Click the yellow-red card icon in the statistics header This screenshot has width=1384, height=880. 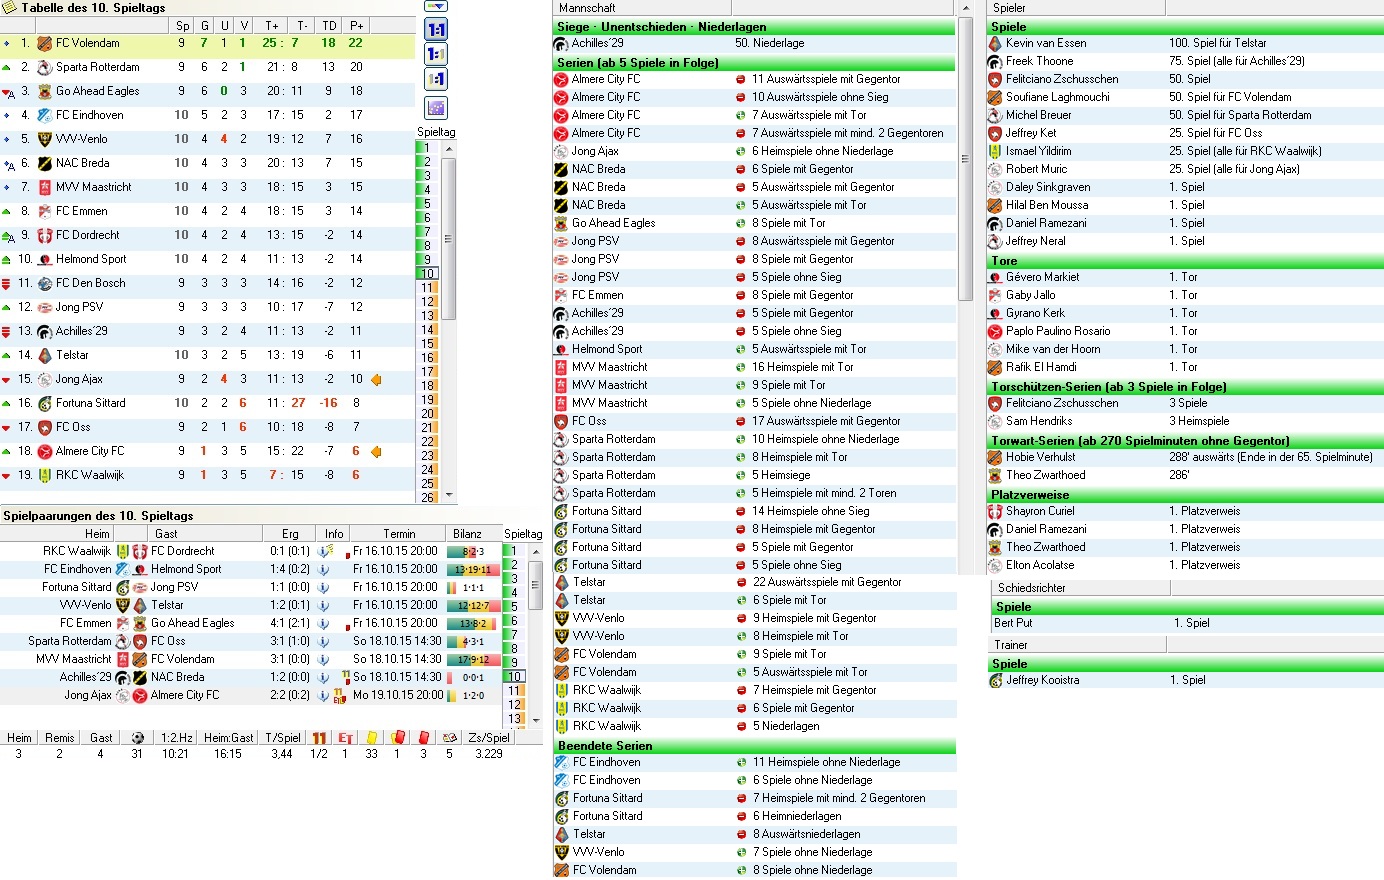coord(398,738)
